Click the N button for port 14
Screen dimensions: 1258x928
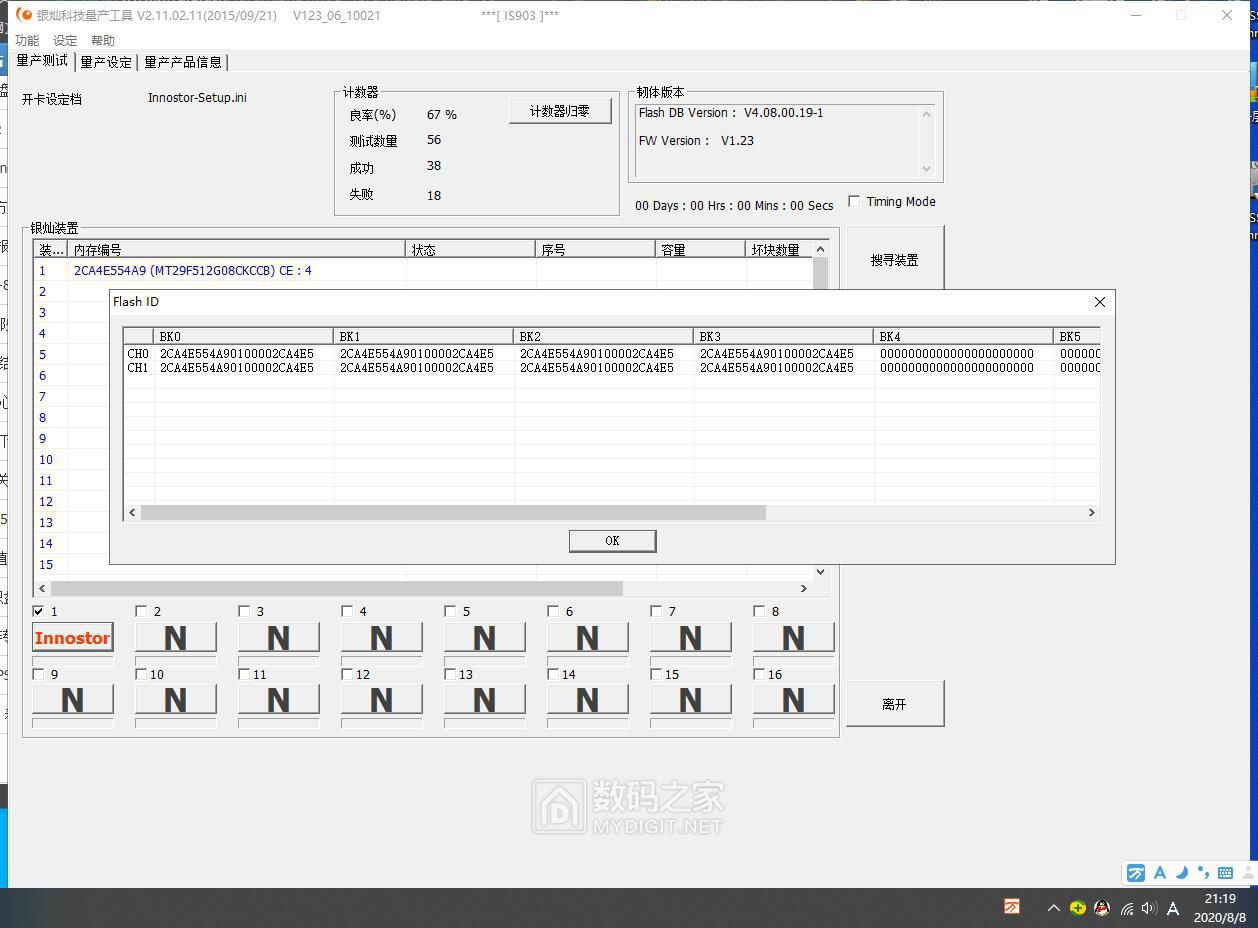click(x=587, y=700)
